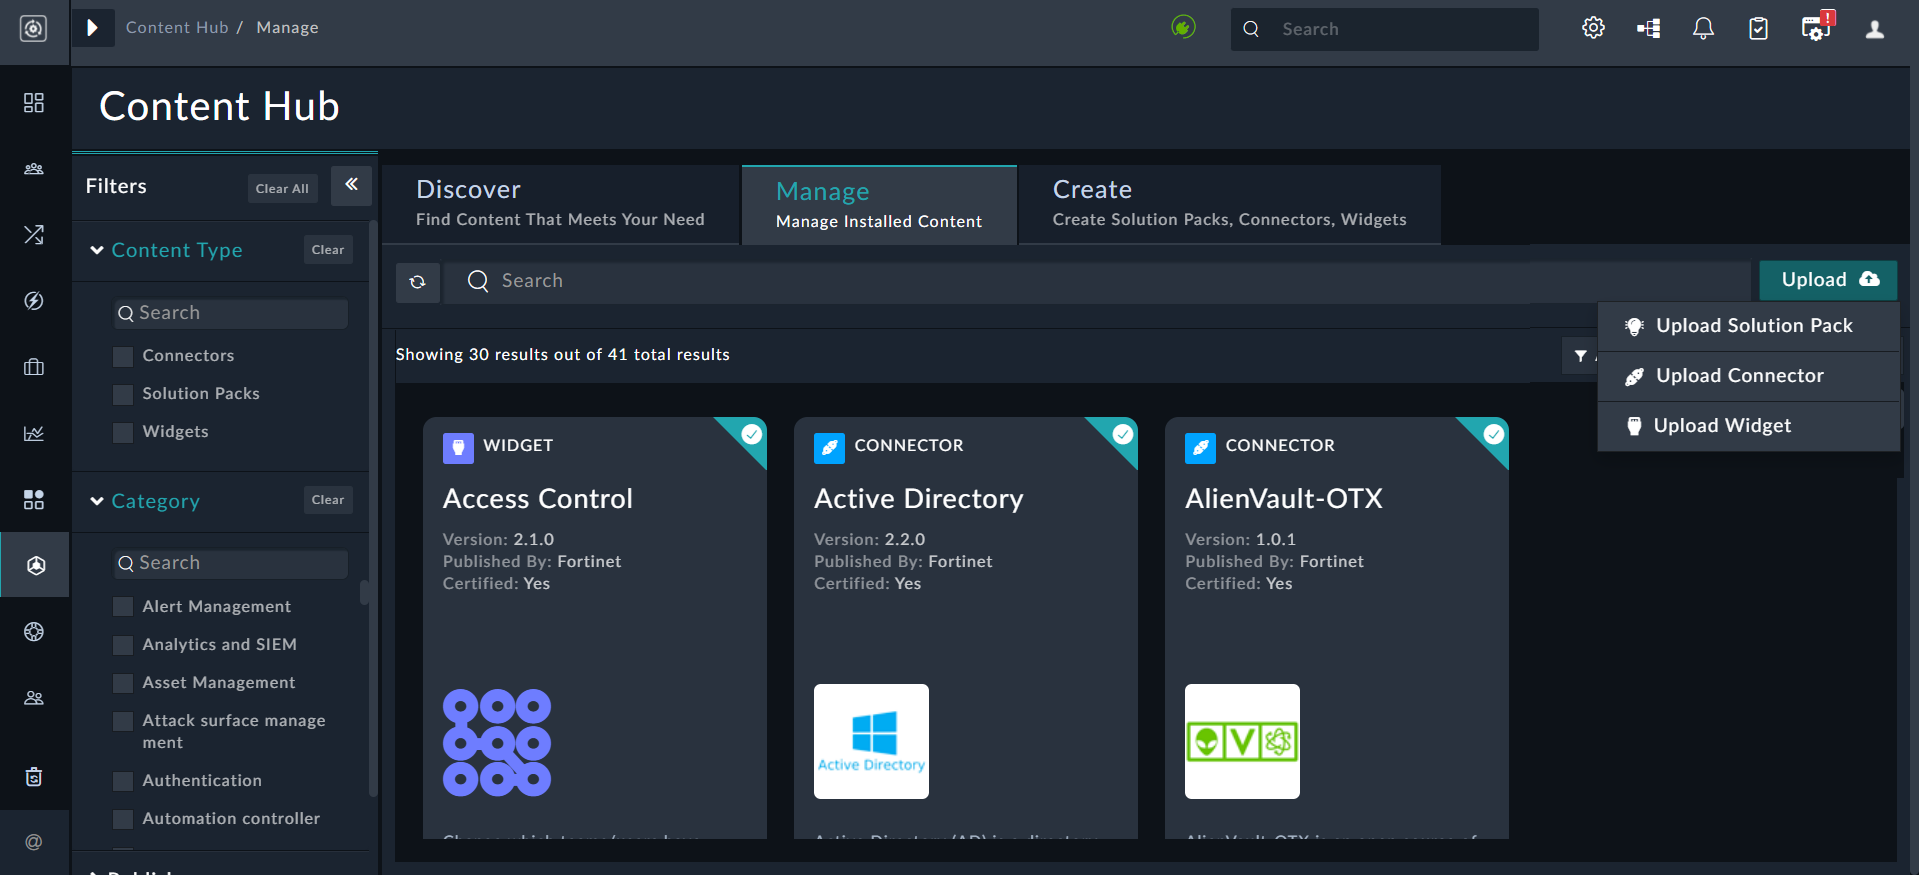Tick the Alert Management category checkbox

pyautogui.click(x=123, y=607)
